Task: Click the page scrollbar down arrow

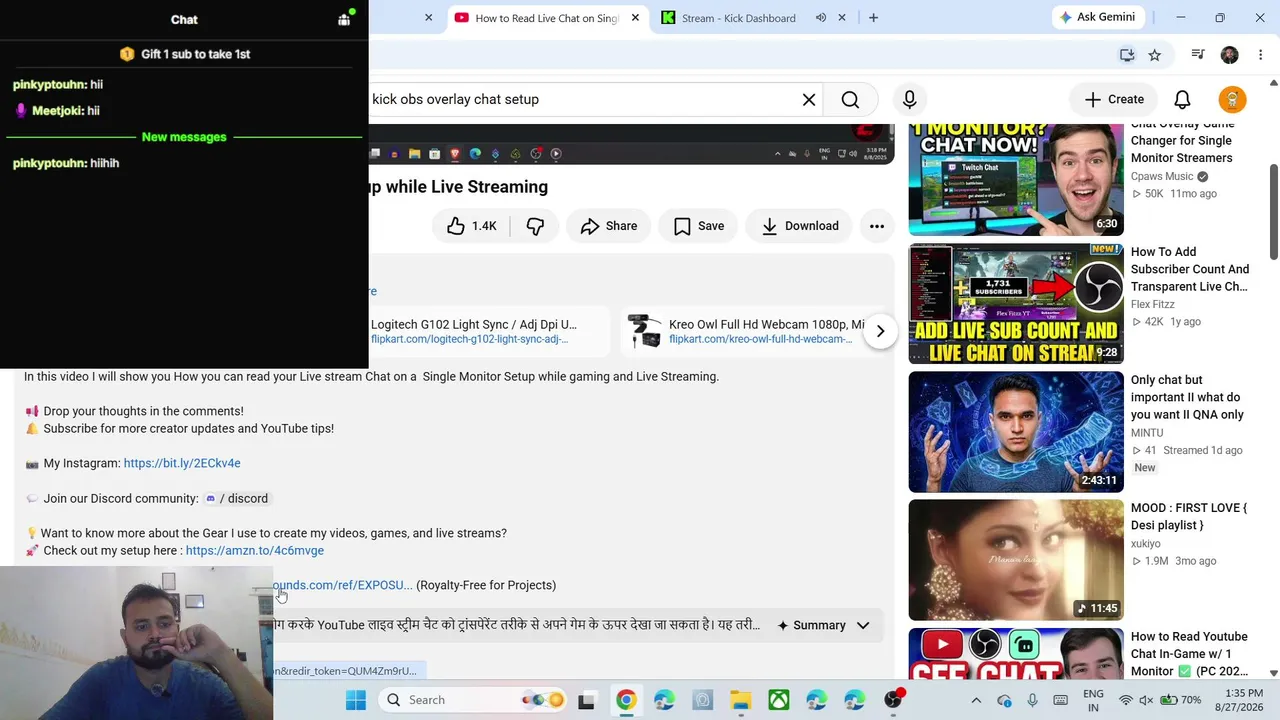Action: [x=1273, y=673]
